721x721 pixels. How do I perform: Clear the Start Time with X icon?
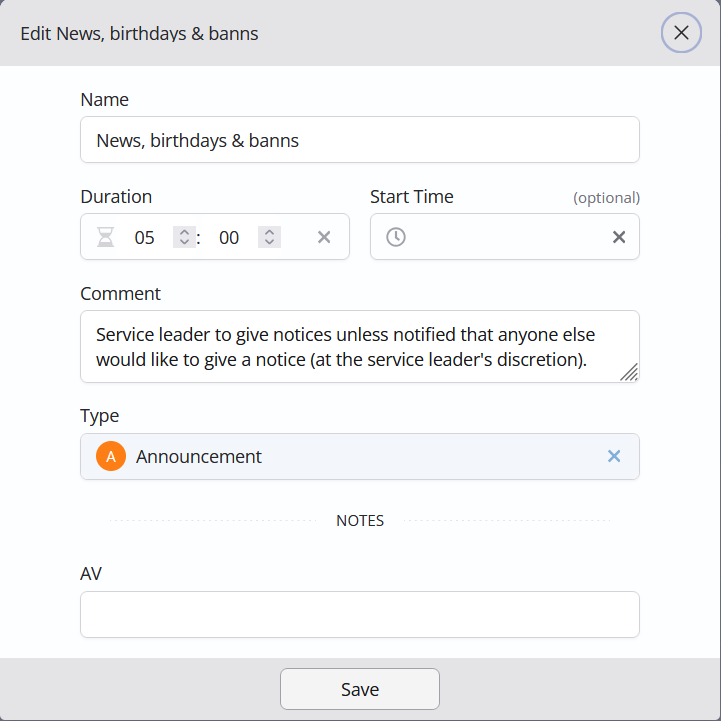point(619,237)
